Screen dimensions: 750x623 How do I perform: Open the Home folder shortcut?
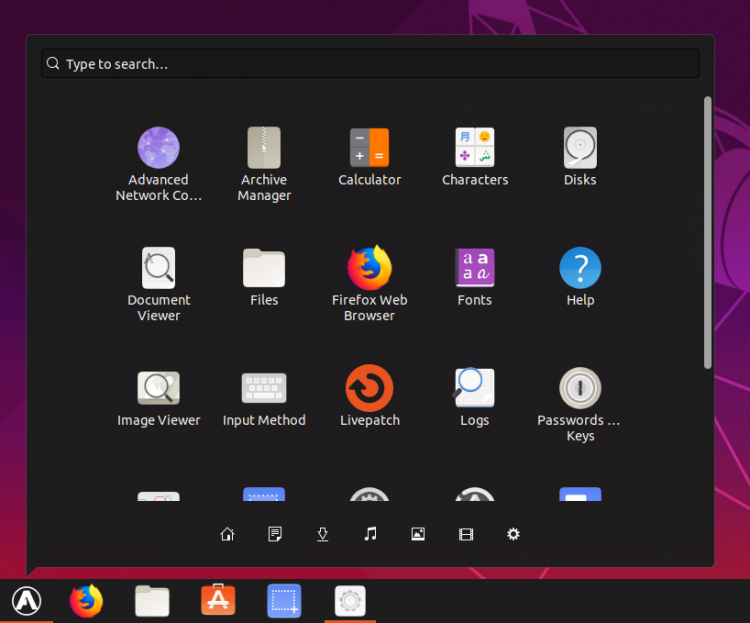(227, 534)
